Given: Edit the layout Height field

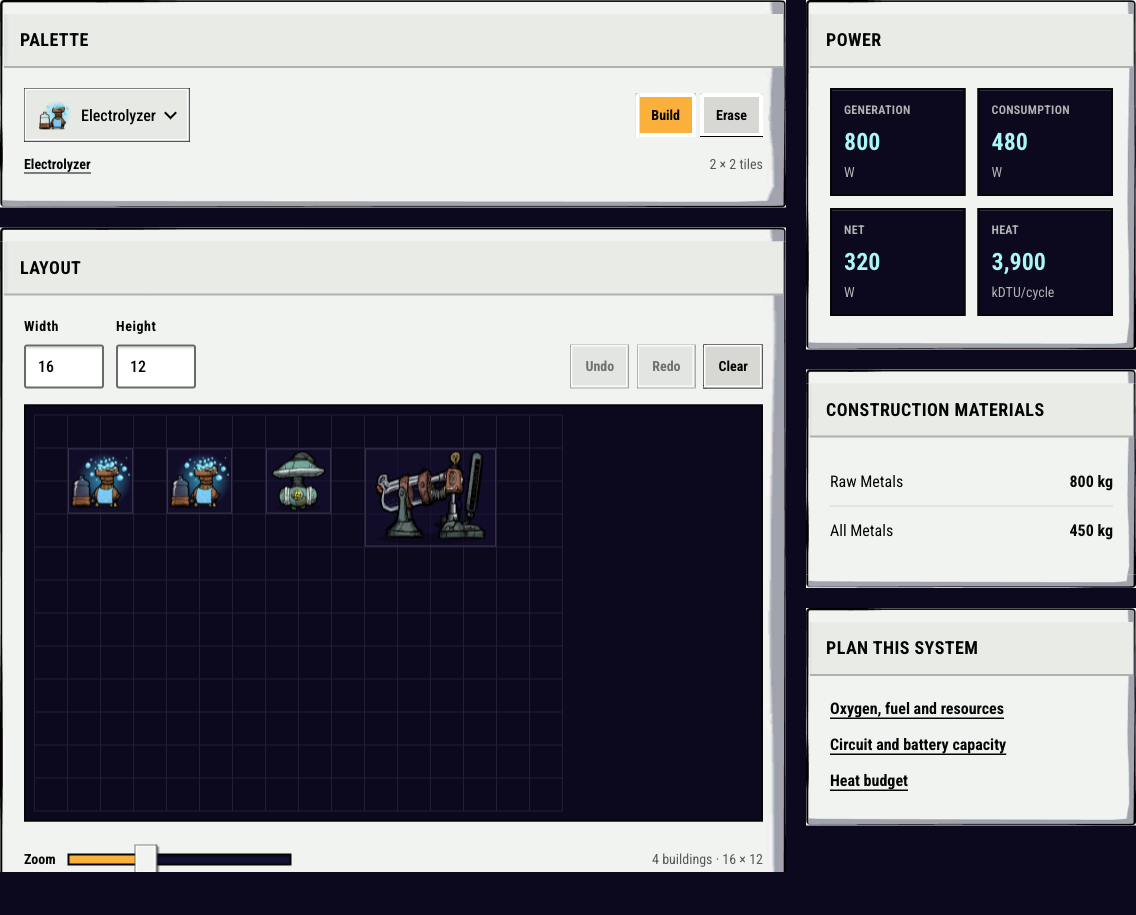Looking at the screenshot, I should 156,367.
